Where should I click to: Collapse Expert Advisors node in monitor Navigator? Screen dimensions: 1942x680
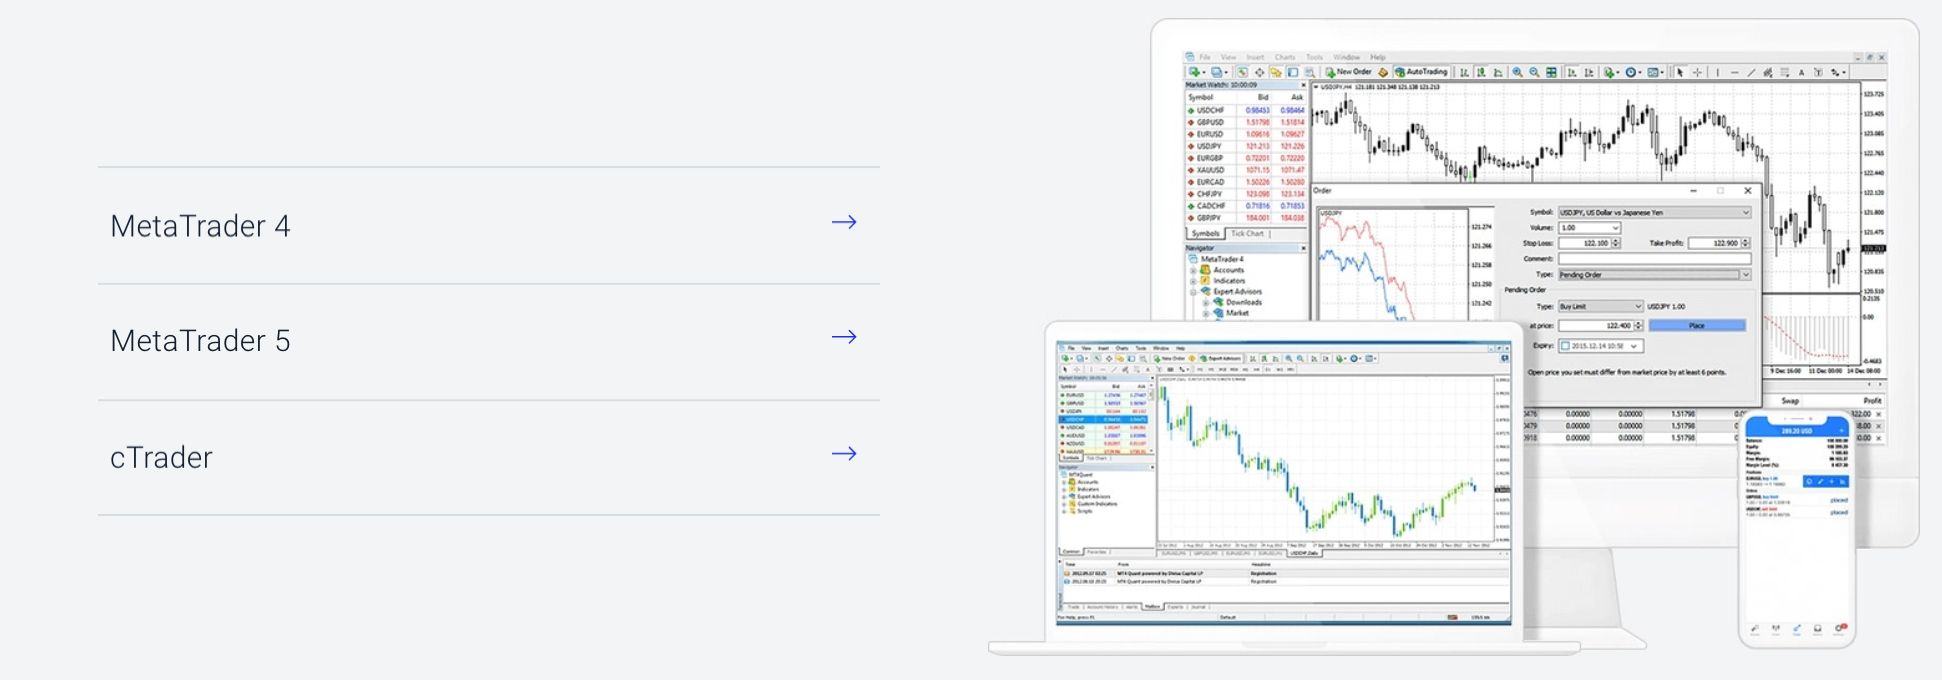point(1193,291)
